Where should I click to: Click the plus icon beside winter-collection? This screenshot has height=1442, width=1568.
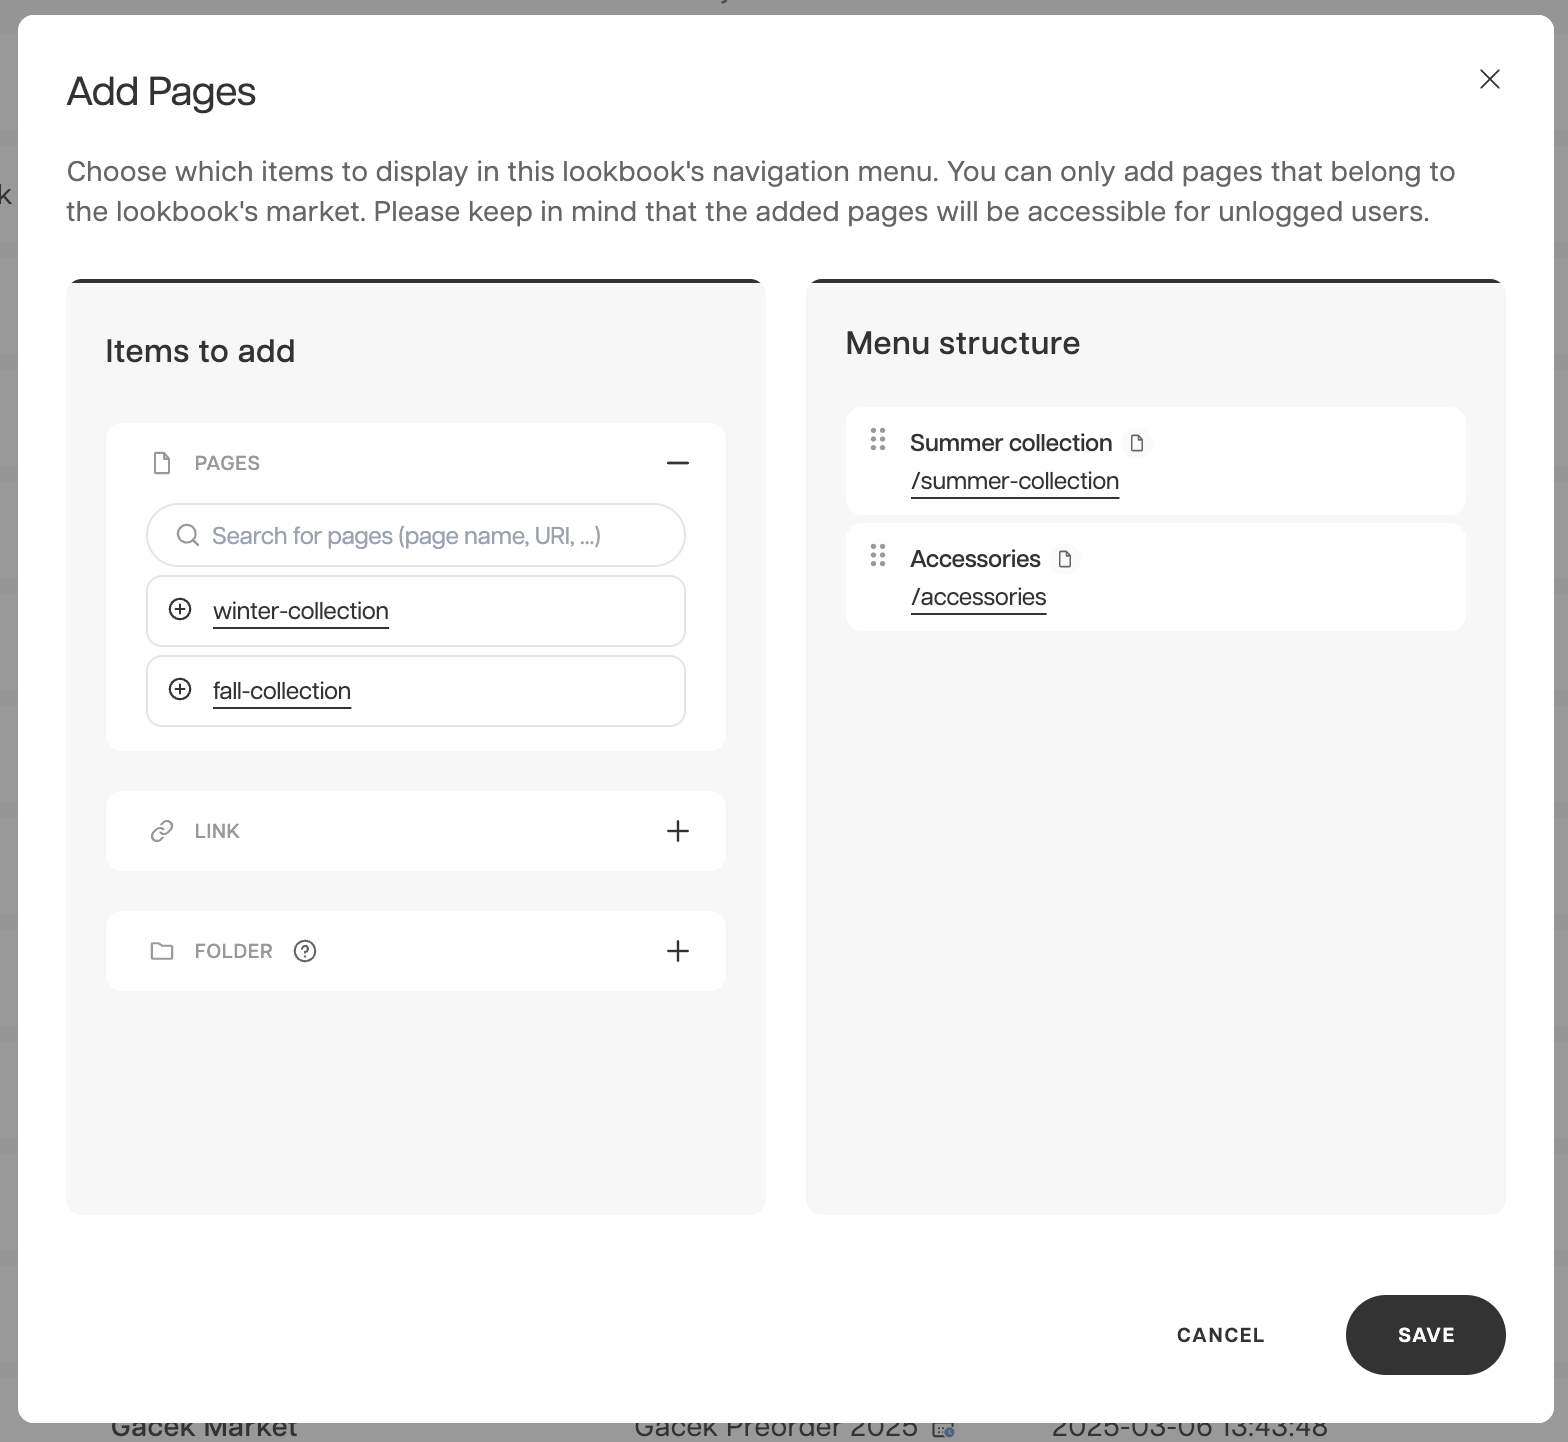point(180,610)
